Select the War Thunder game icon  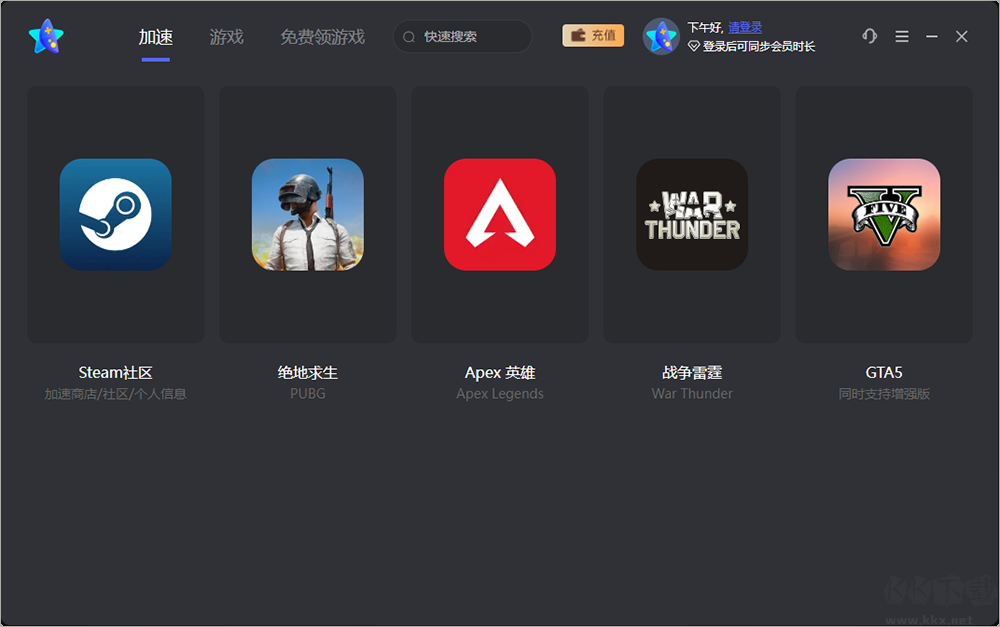tap(692, 214)
